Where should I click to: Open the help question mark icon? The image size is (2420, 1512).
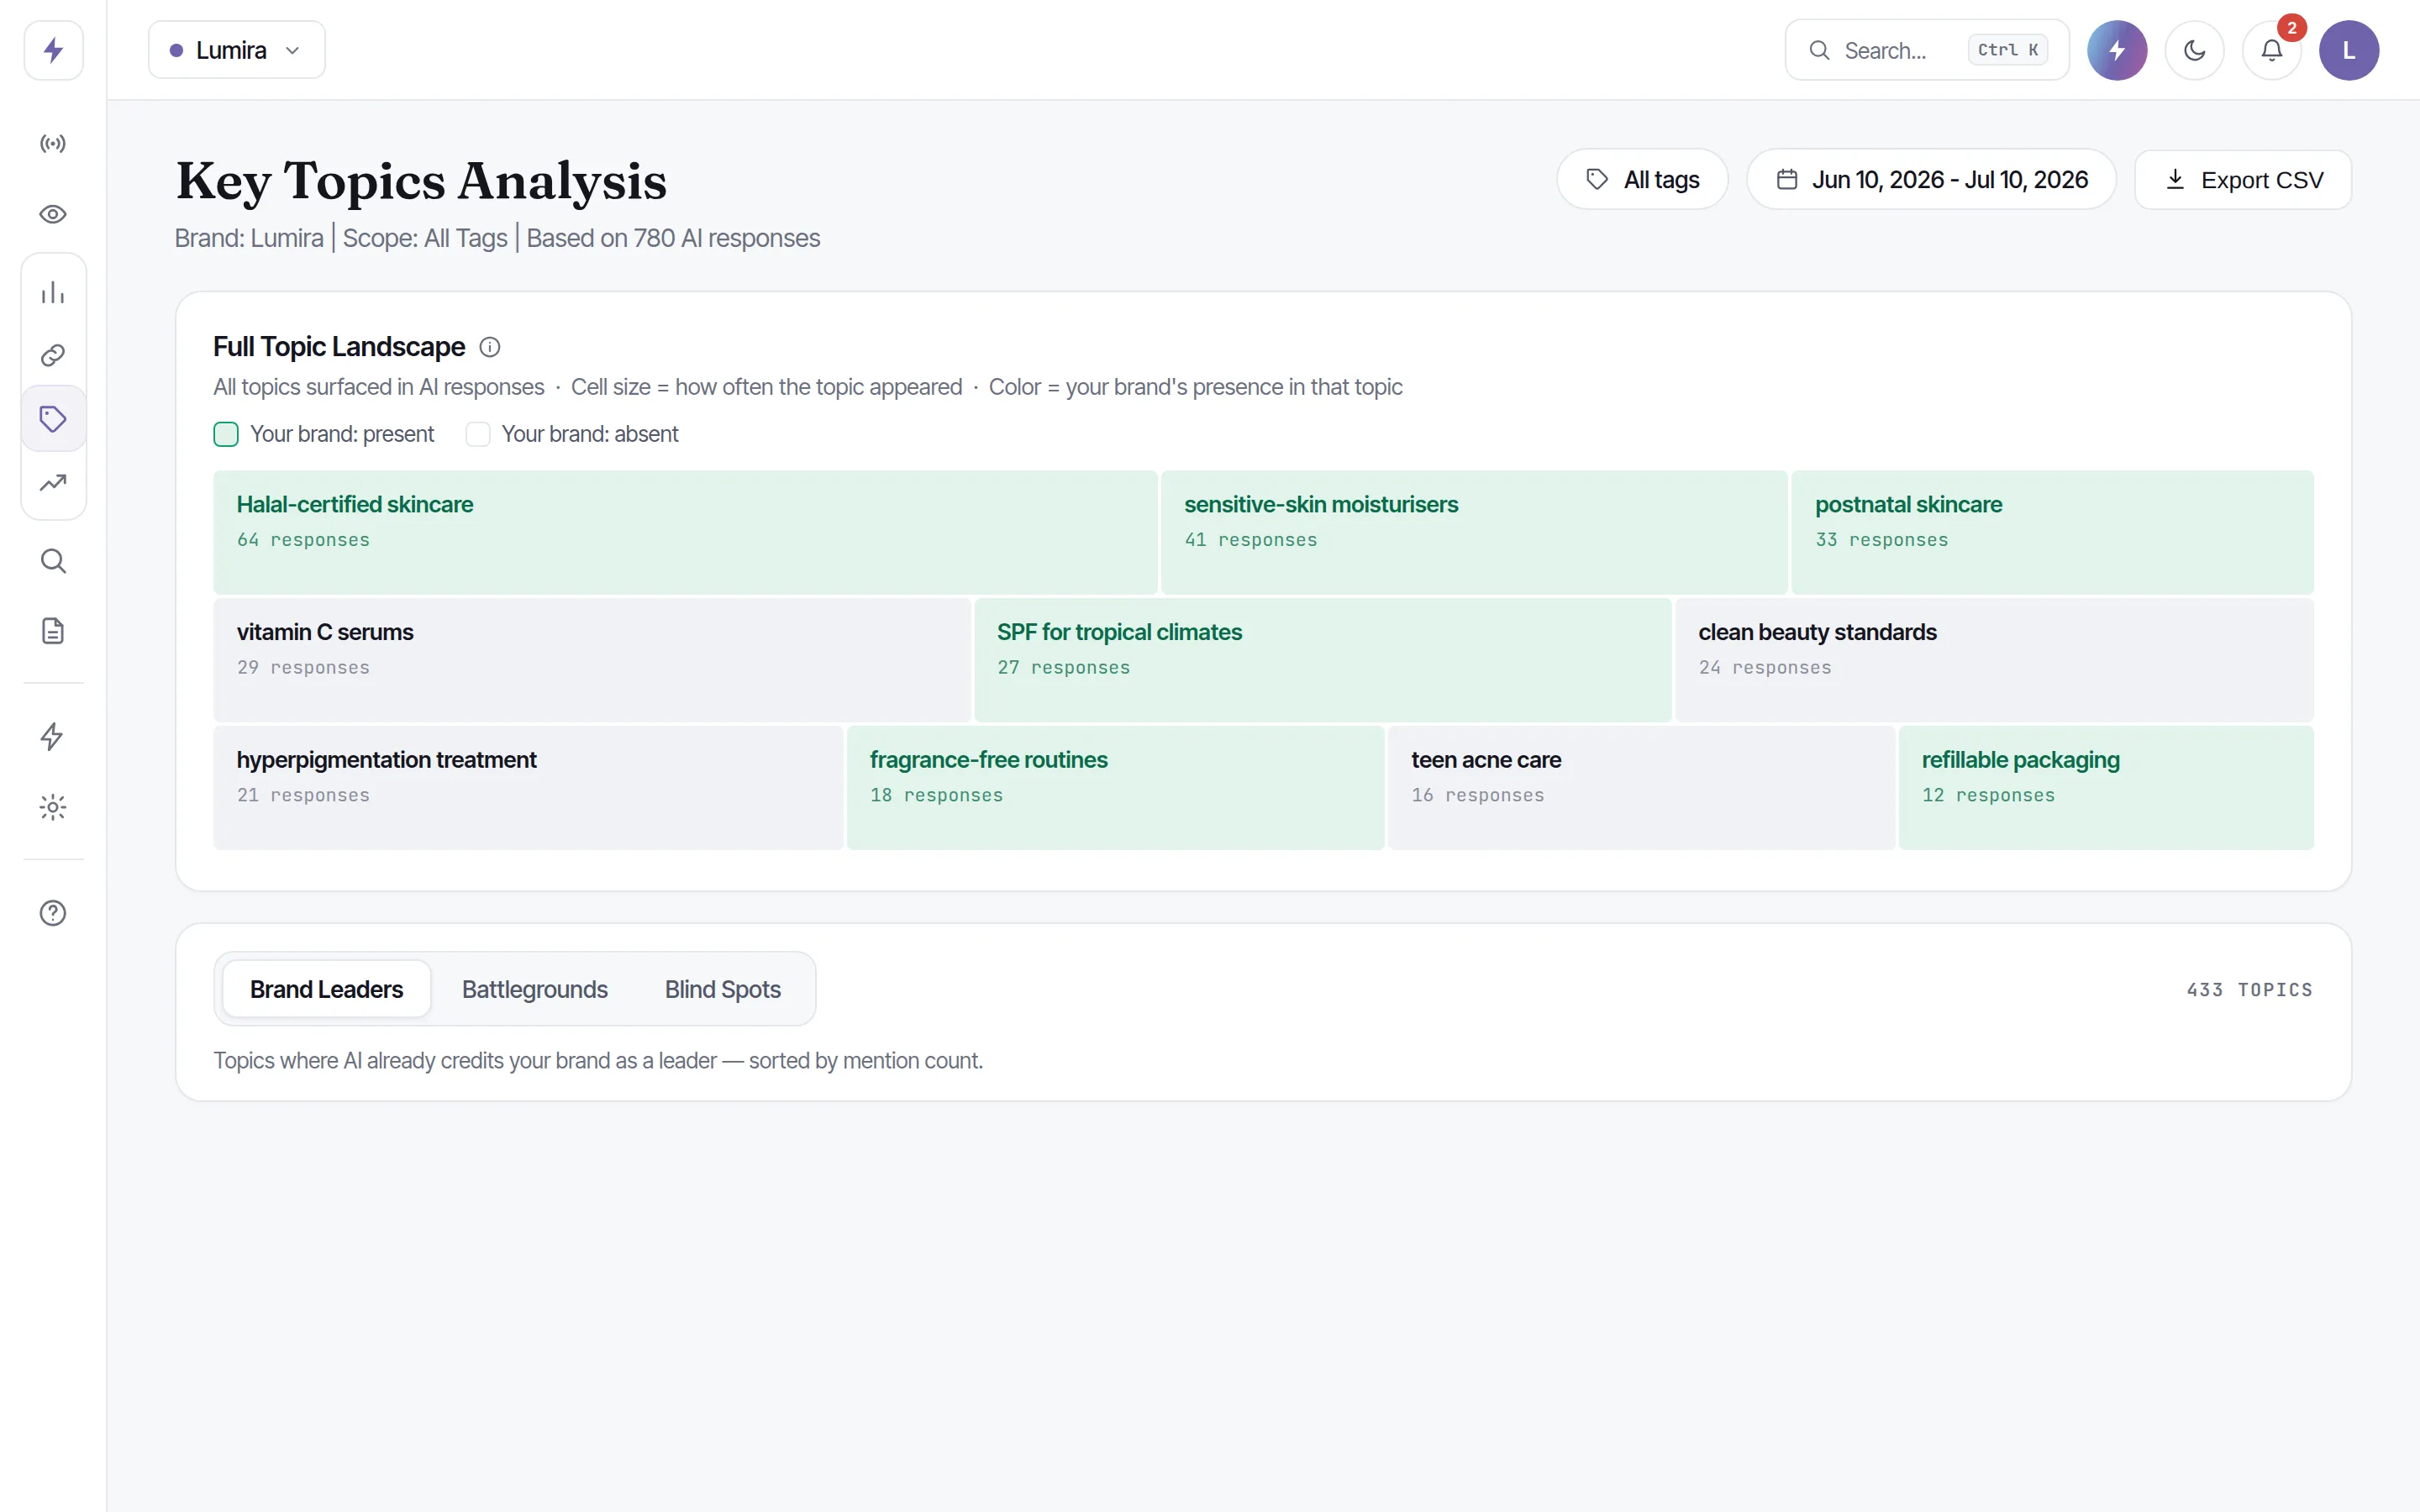click(53, 913)
